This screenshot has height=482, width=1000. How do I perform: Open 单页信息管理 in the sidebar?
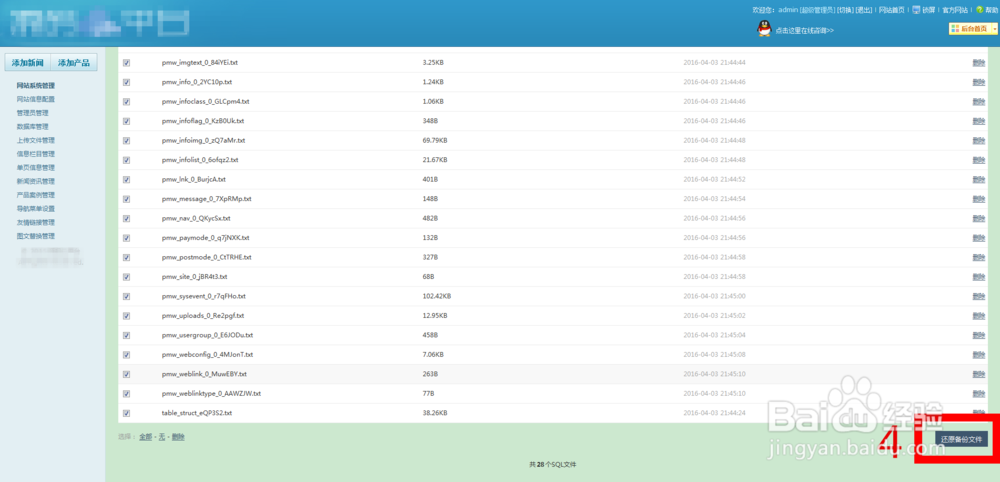click(36, 168)
